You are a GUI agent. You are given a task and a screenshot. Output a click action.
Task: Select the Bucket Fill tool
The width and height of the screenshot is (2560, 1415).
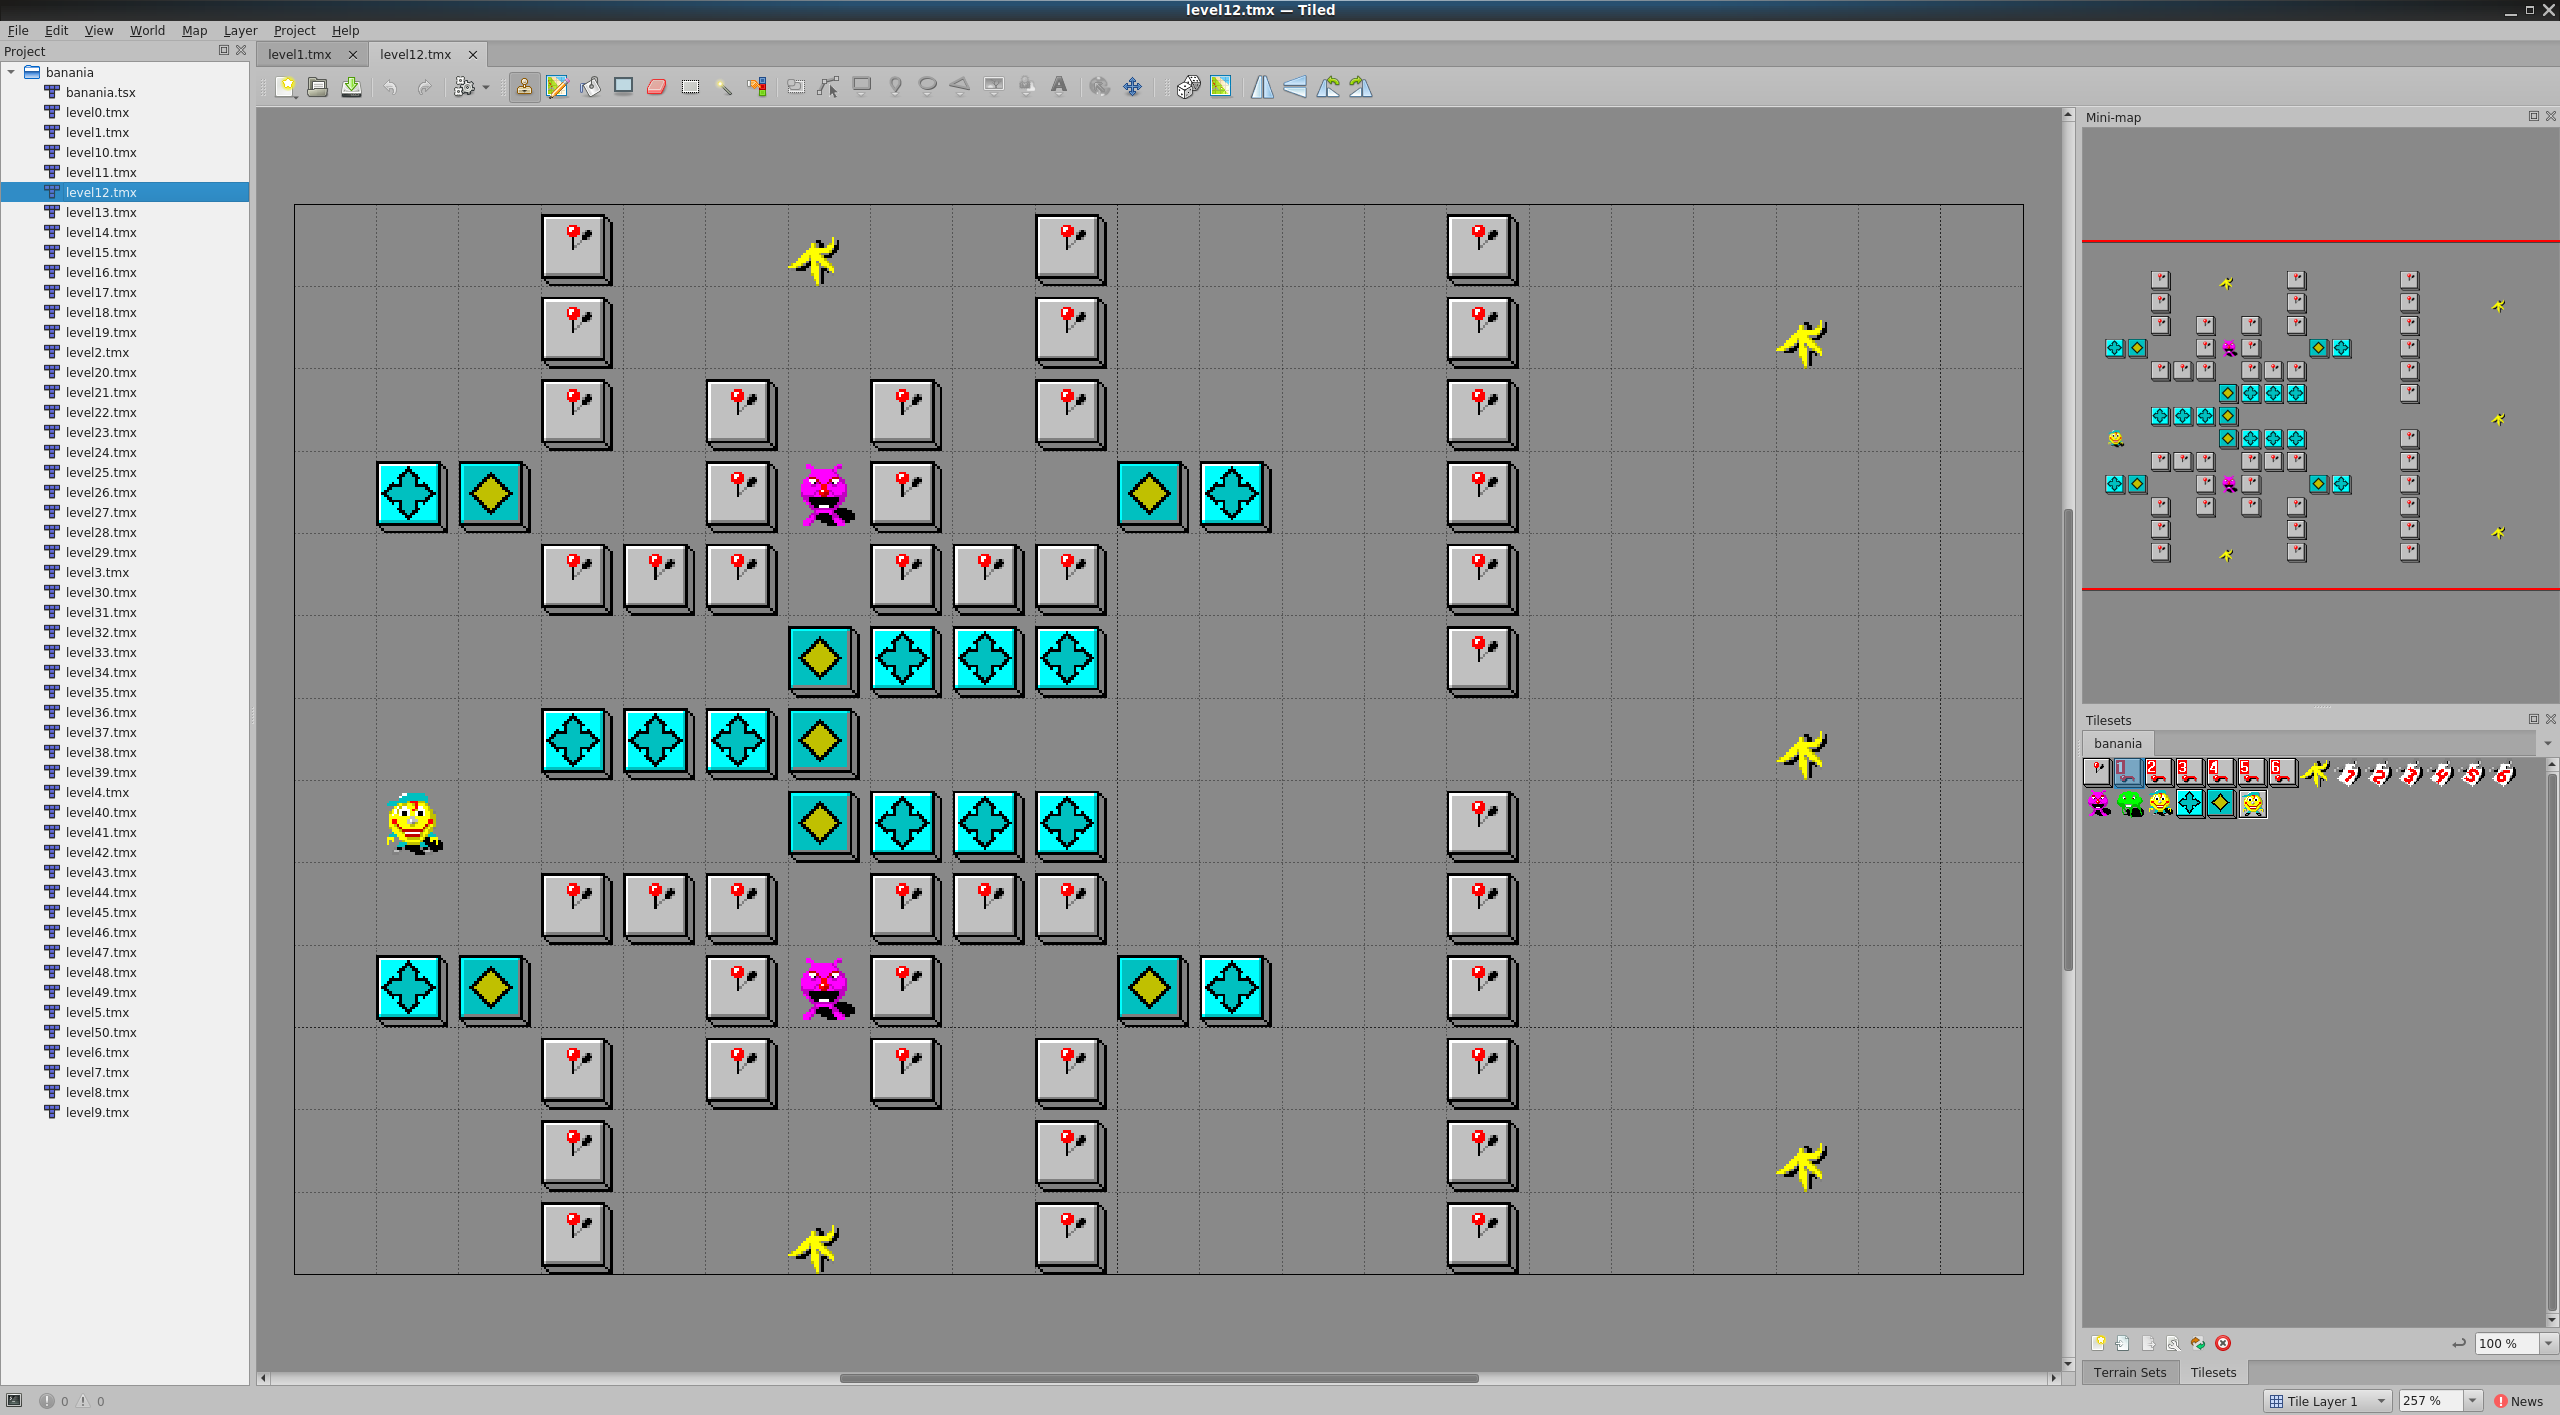(590, 87)
